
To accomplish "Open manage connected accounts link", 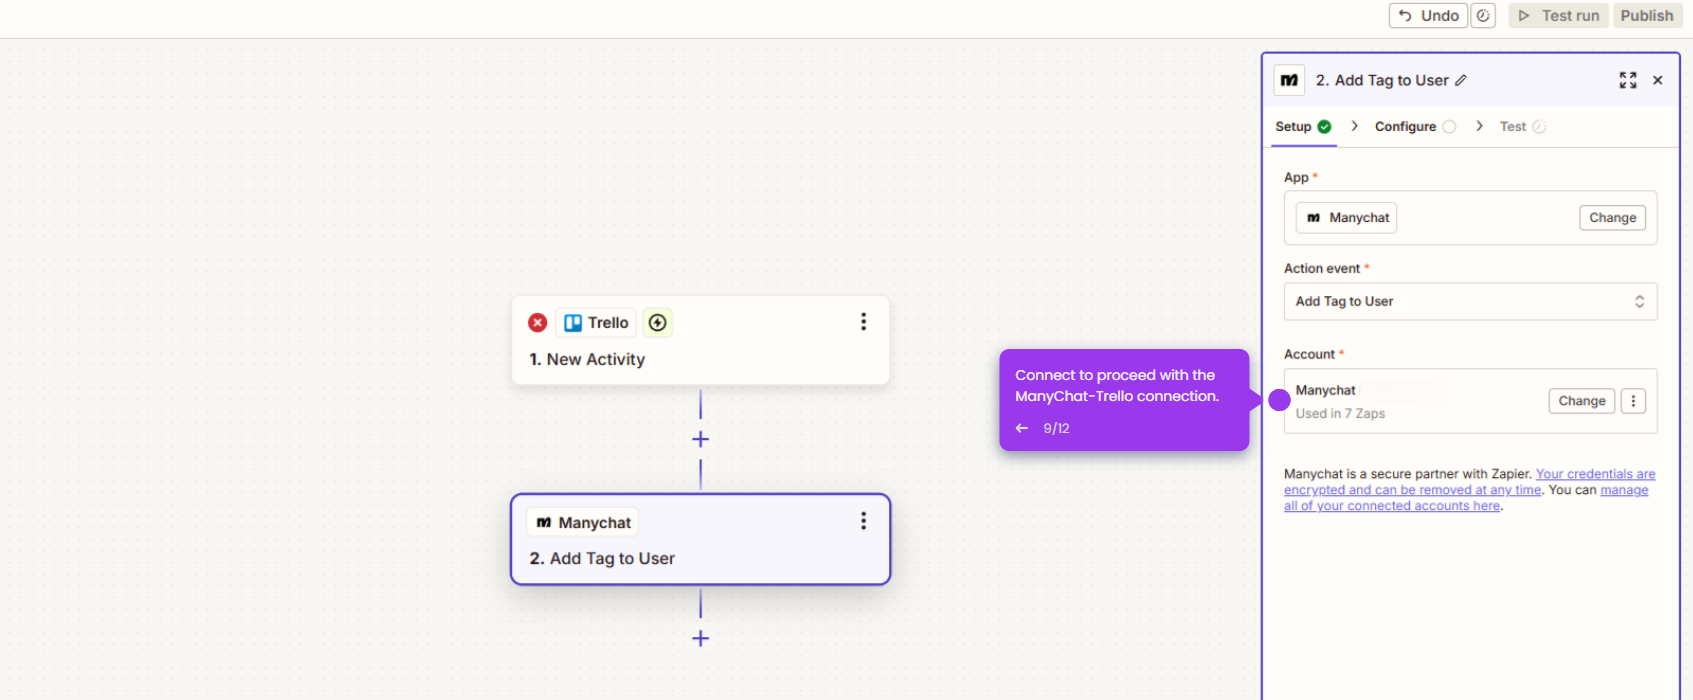I will [x=1466, y=498].
